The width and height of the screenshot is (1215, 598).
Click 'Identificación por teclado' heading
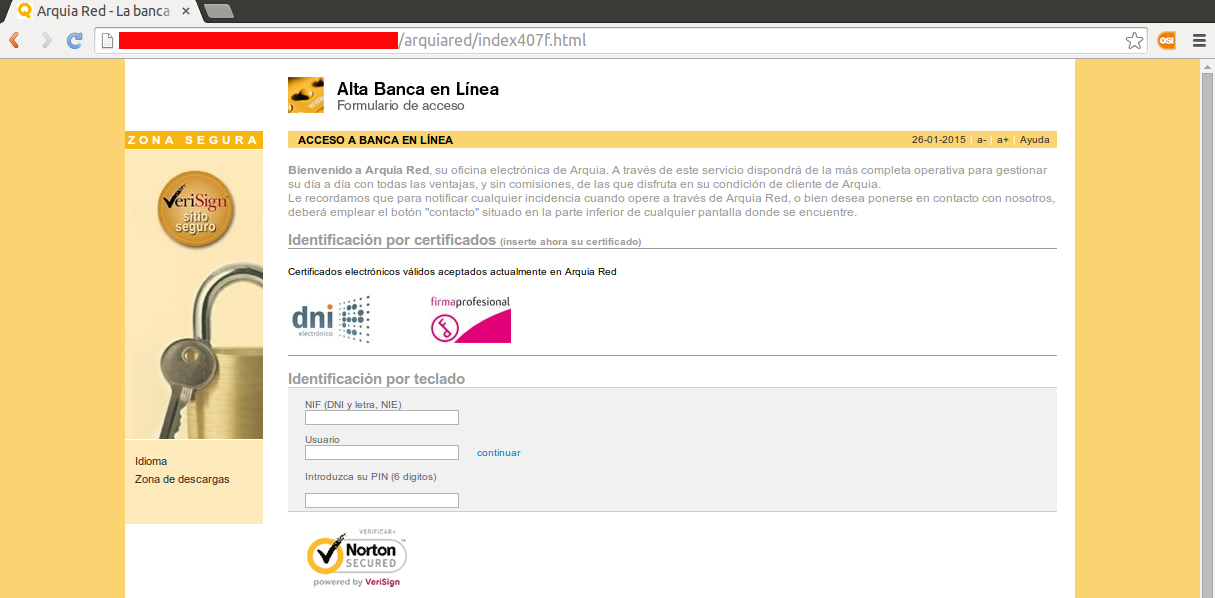pyautogui.click(x=376, y=379)
